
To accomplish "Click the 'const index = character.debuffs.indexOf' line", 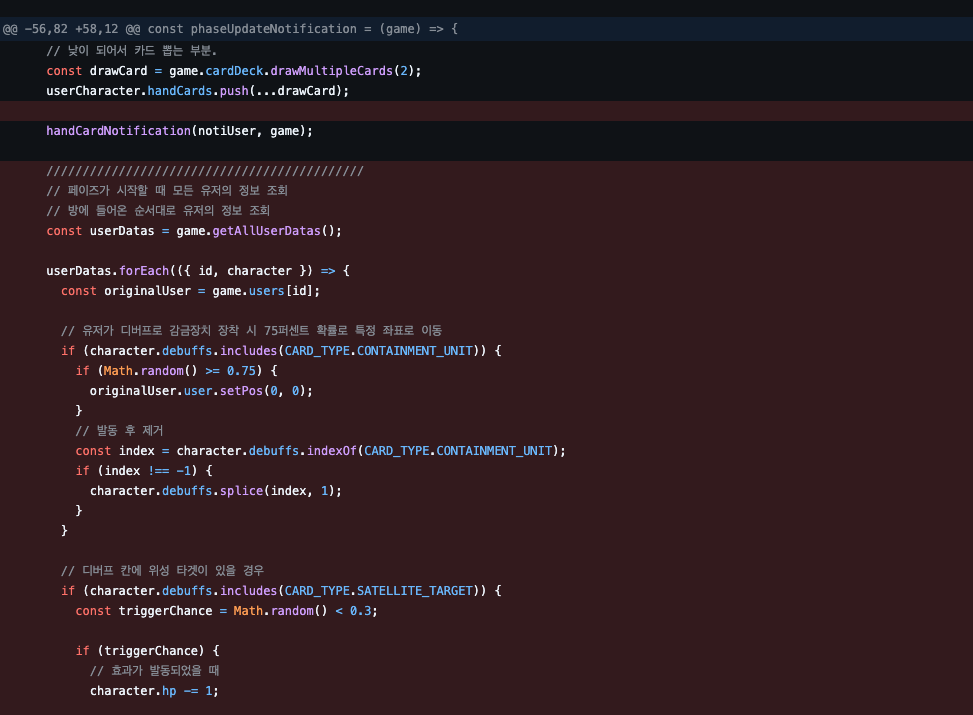I will tap(321, 451).
